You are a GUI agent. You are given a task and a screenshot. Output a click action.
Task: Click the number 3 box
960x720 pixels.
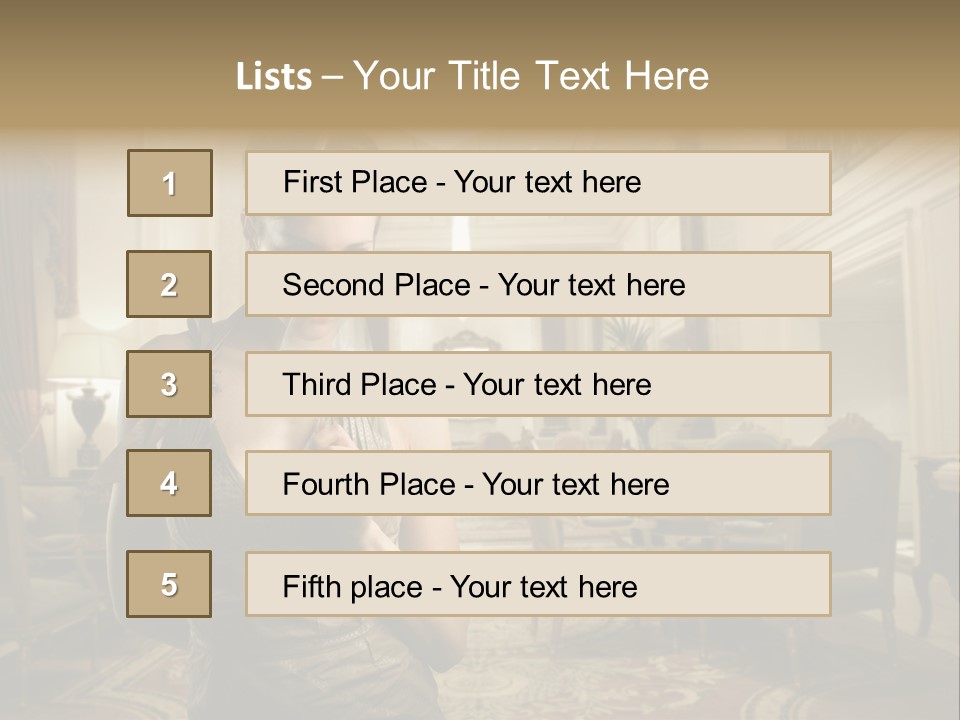coord(169,384)
